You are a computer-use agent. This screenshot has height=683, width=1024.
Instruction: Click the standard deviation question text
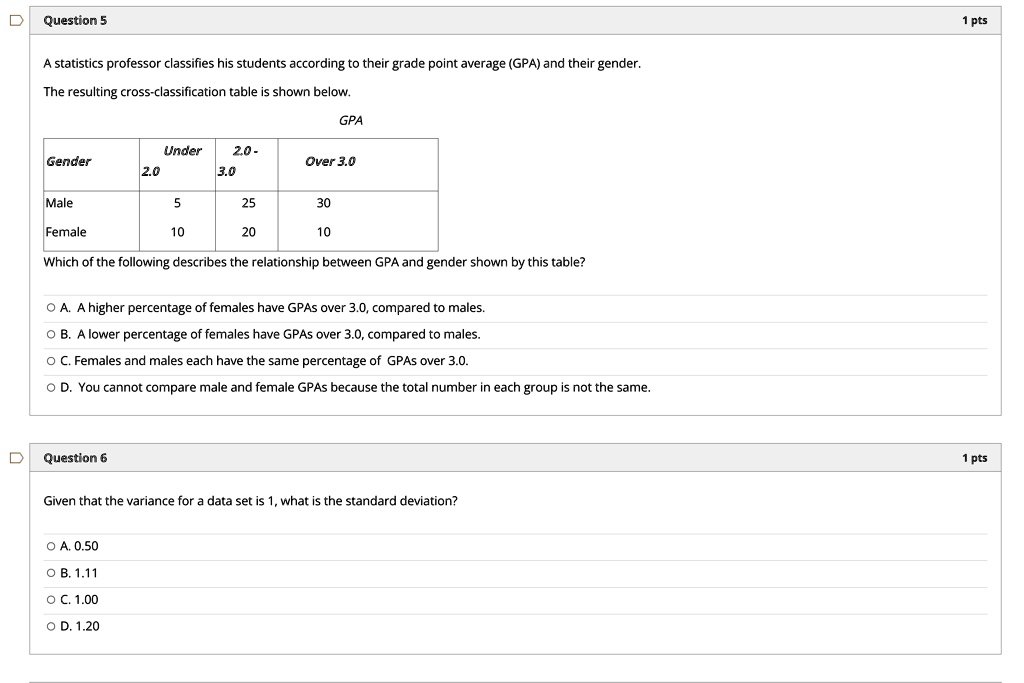pos(250,501)
